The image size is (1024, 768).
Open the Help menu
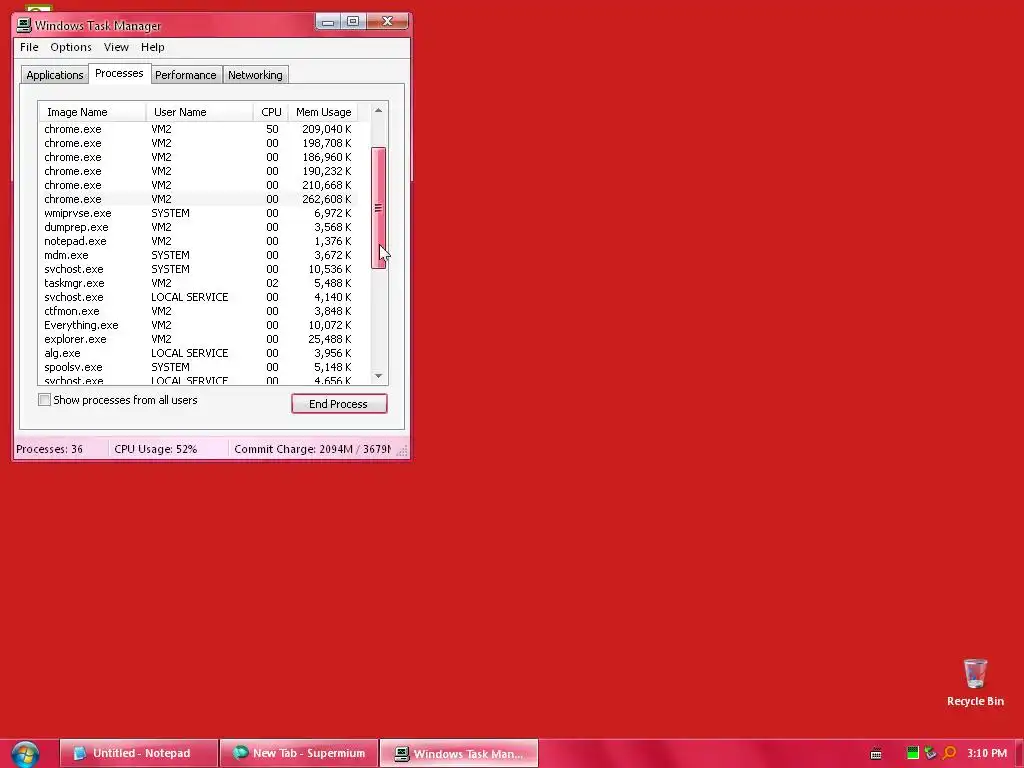152,47
